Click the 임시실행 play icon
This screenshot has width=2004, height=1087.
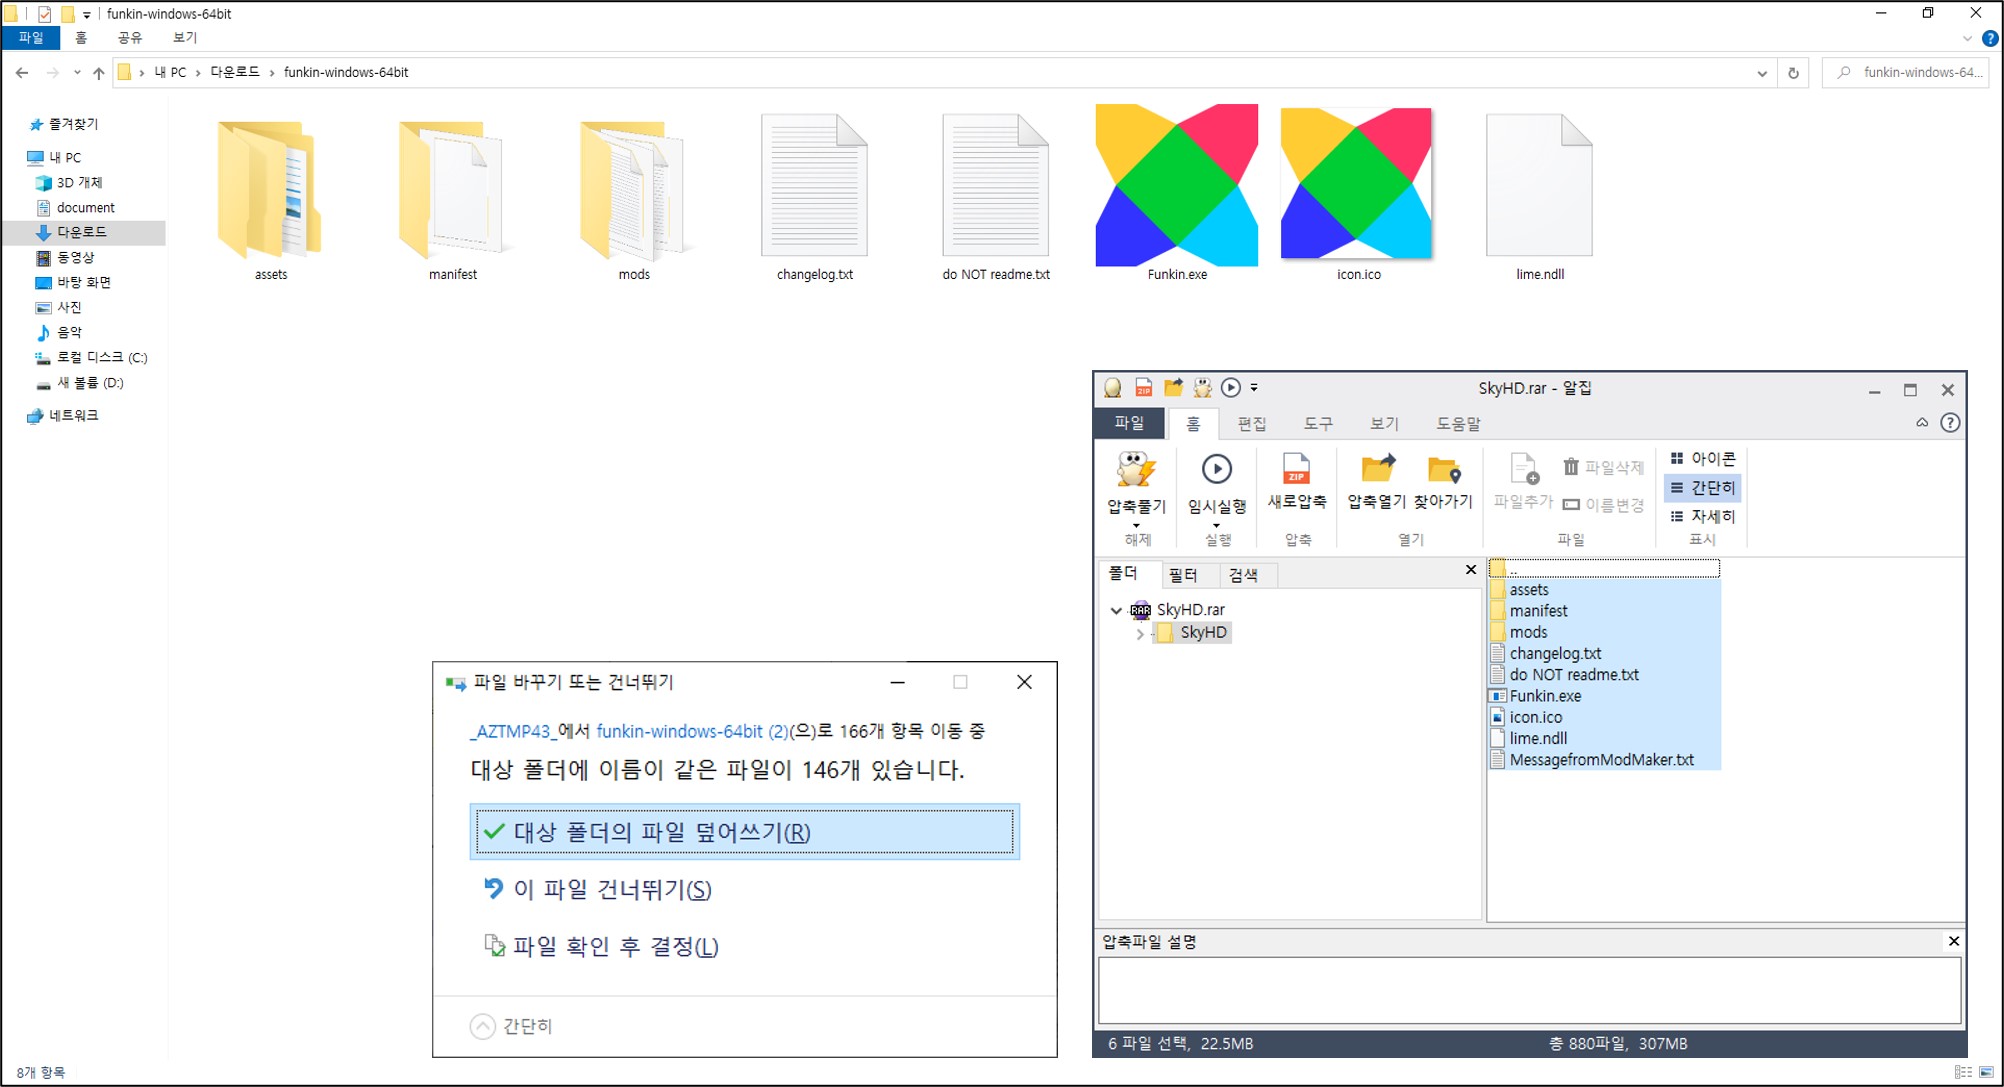[1216, 470]
